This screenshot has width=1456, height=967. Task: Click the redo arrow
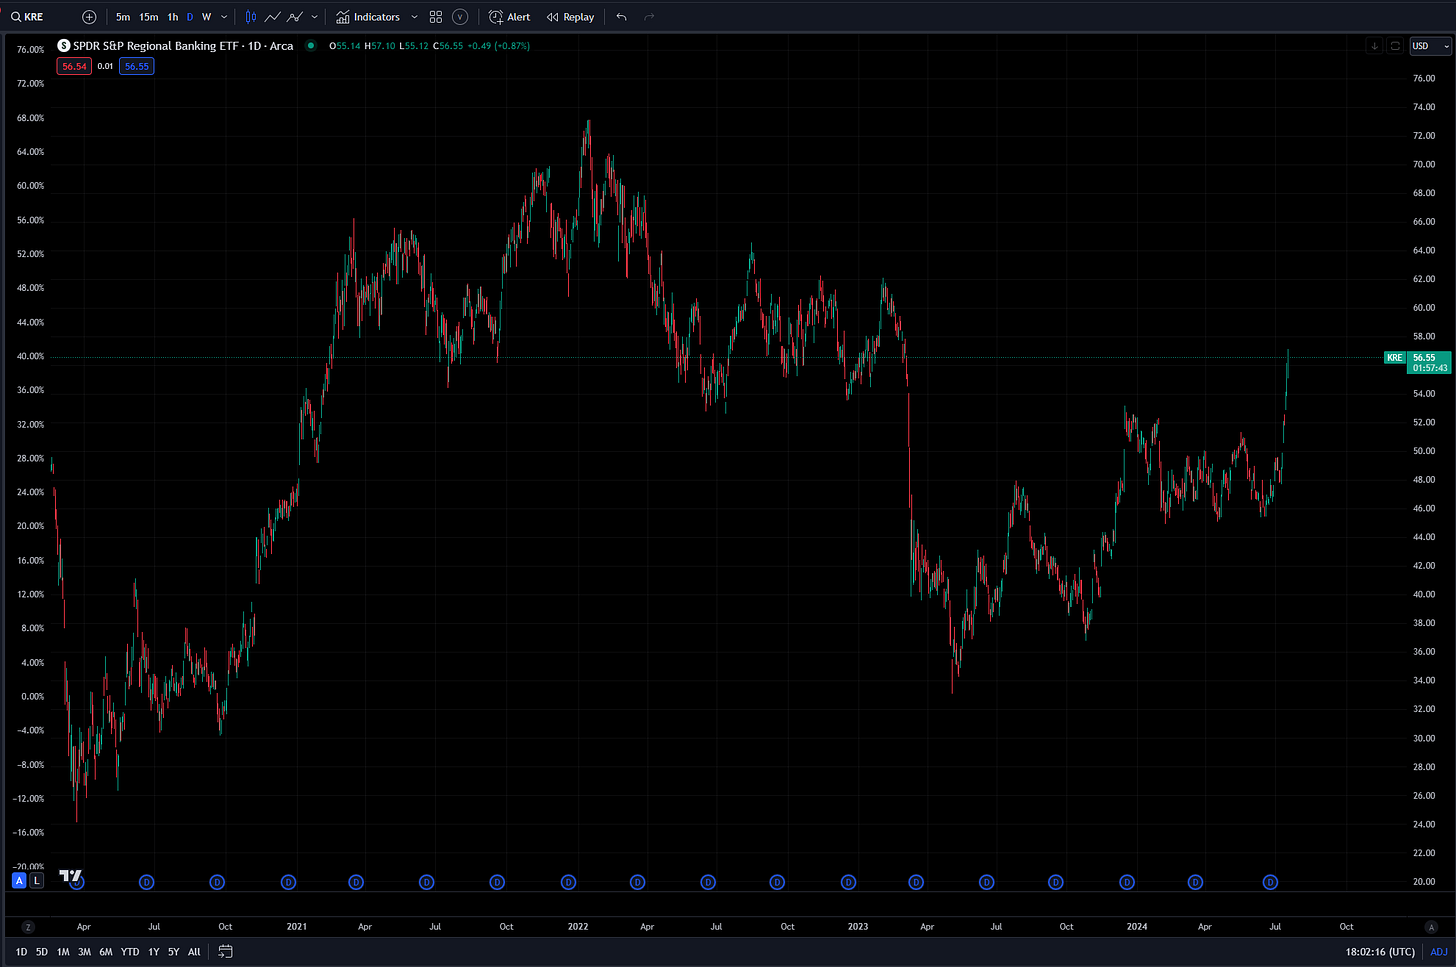(x=649, y=17)
